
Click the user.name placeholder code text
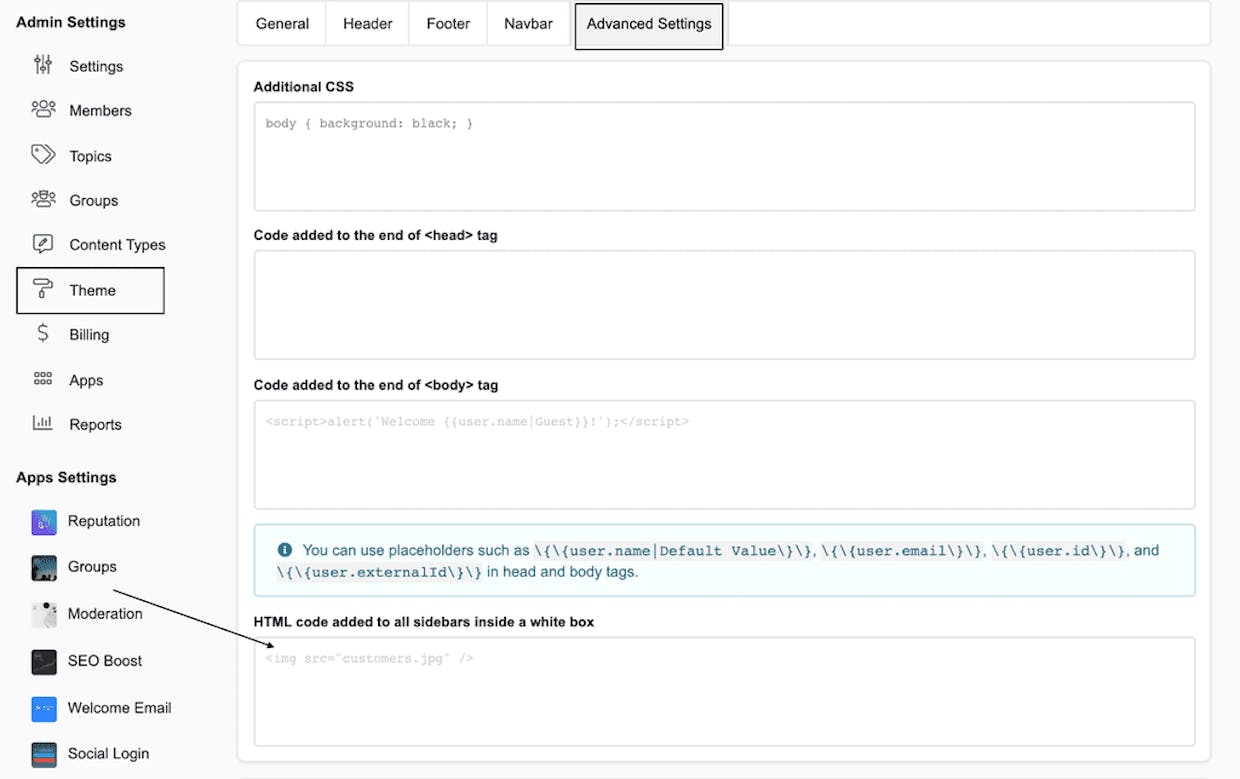[673, 551]
